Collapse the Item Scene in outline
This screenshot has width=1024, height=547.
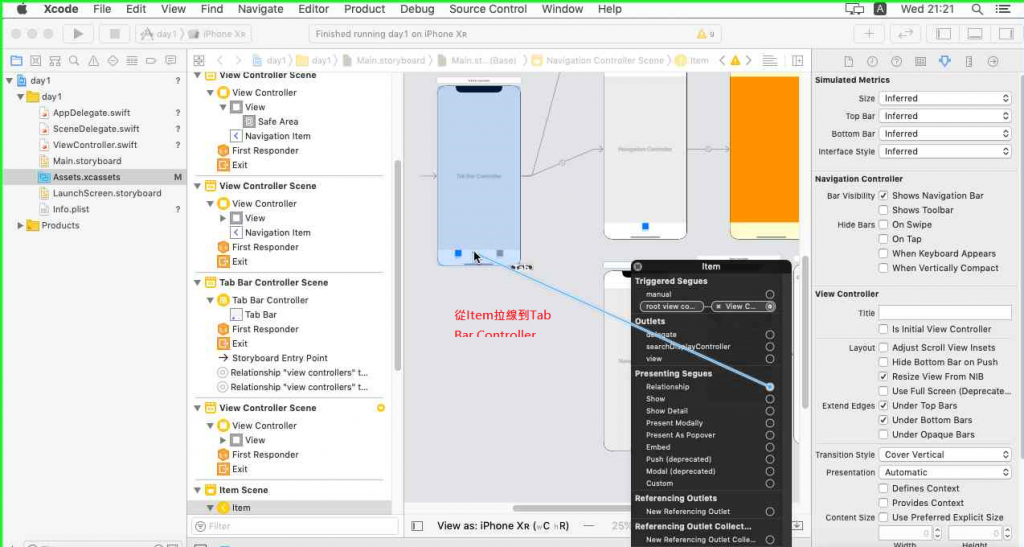pyautogui.click(x=198, y=490)
